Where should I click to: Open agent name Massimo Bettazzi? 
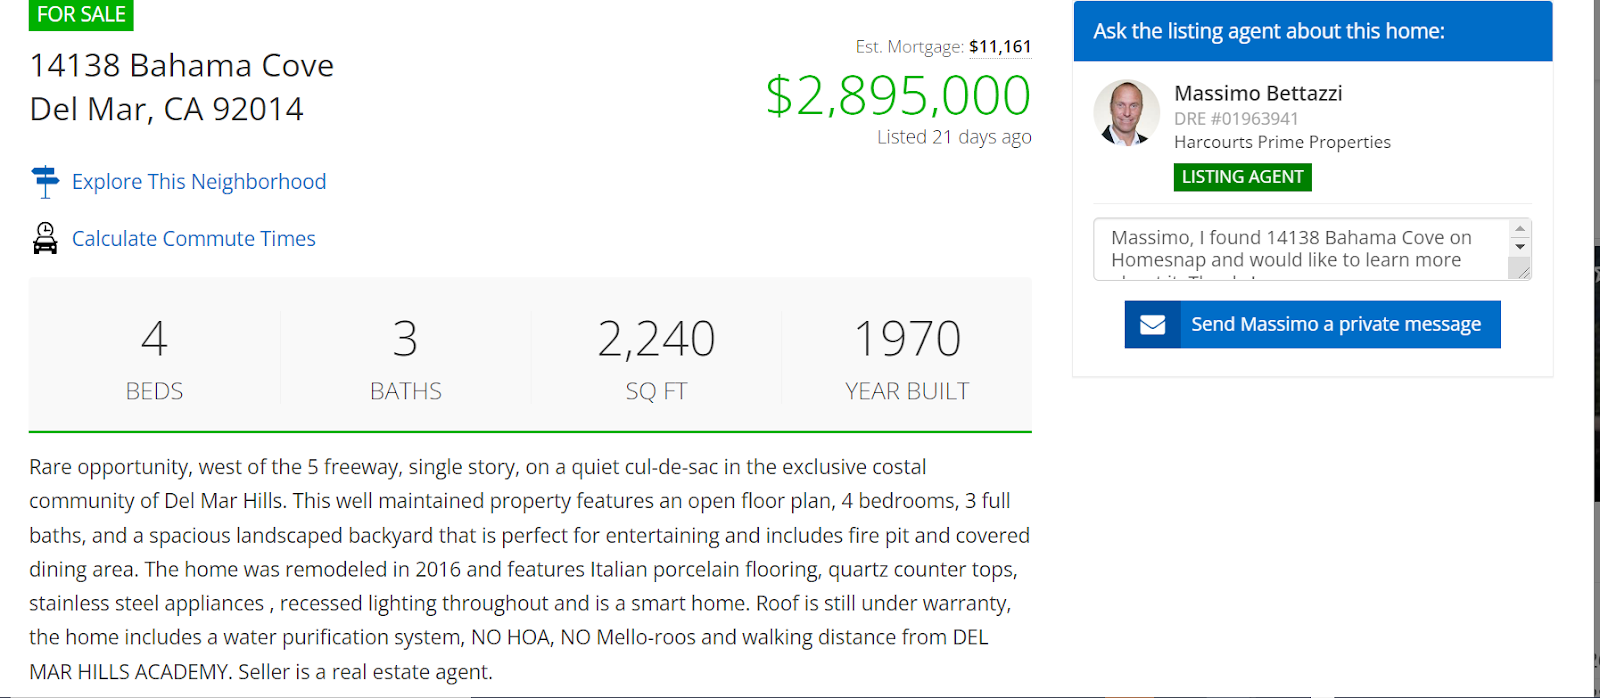tap(1258, 93)
